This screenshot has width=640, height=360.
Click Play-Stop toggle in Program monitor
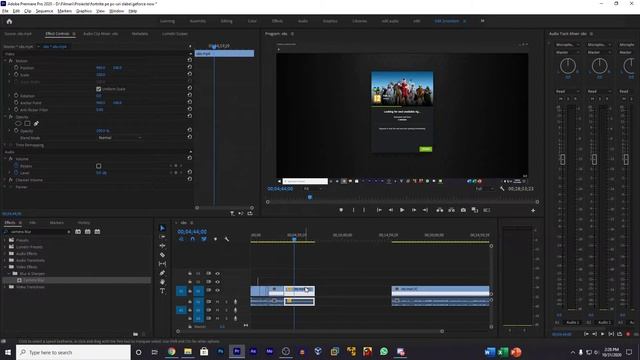click(x=402, y=210)
